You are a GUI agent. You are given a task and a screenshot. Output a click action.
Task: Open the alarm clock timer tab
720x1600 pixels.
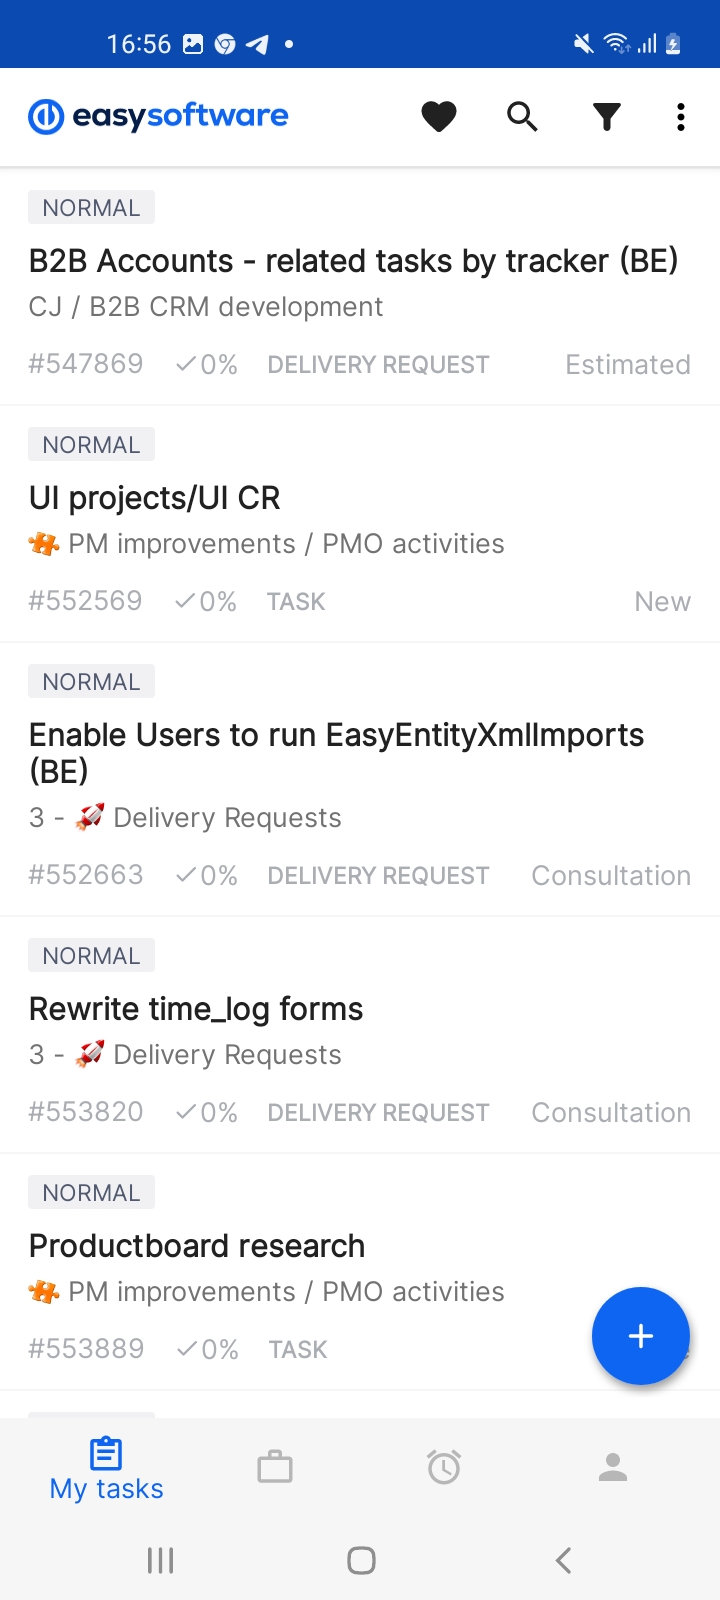(444, 1467)
